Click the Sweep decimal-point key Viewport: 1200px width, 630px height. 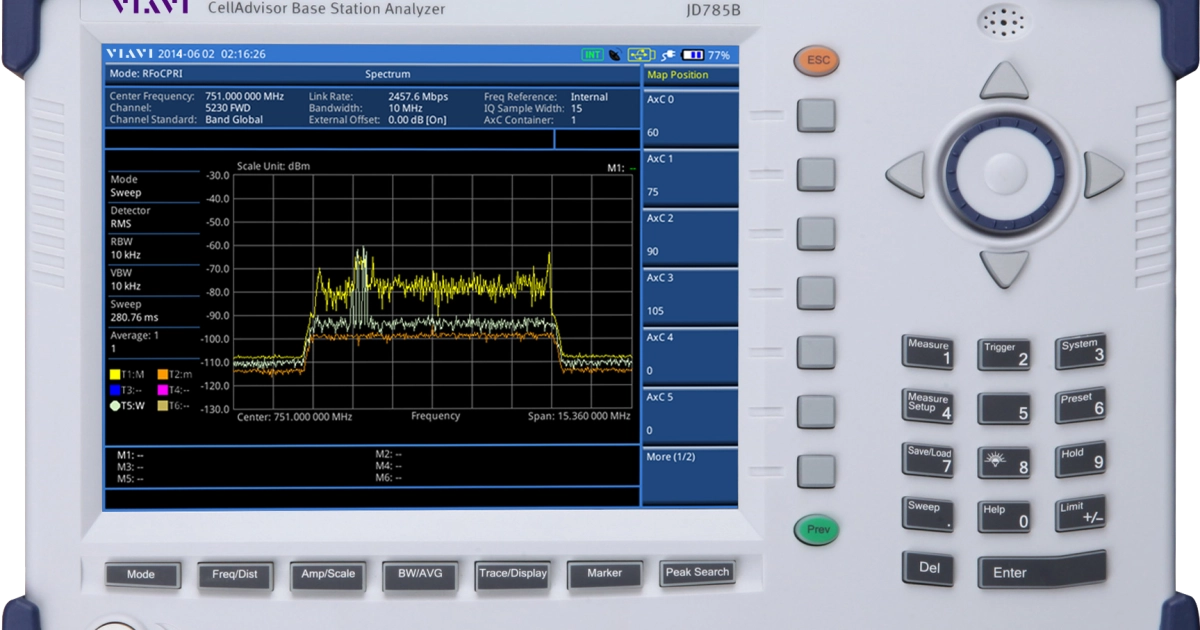[x=927, y=513]
